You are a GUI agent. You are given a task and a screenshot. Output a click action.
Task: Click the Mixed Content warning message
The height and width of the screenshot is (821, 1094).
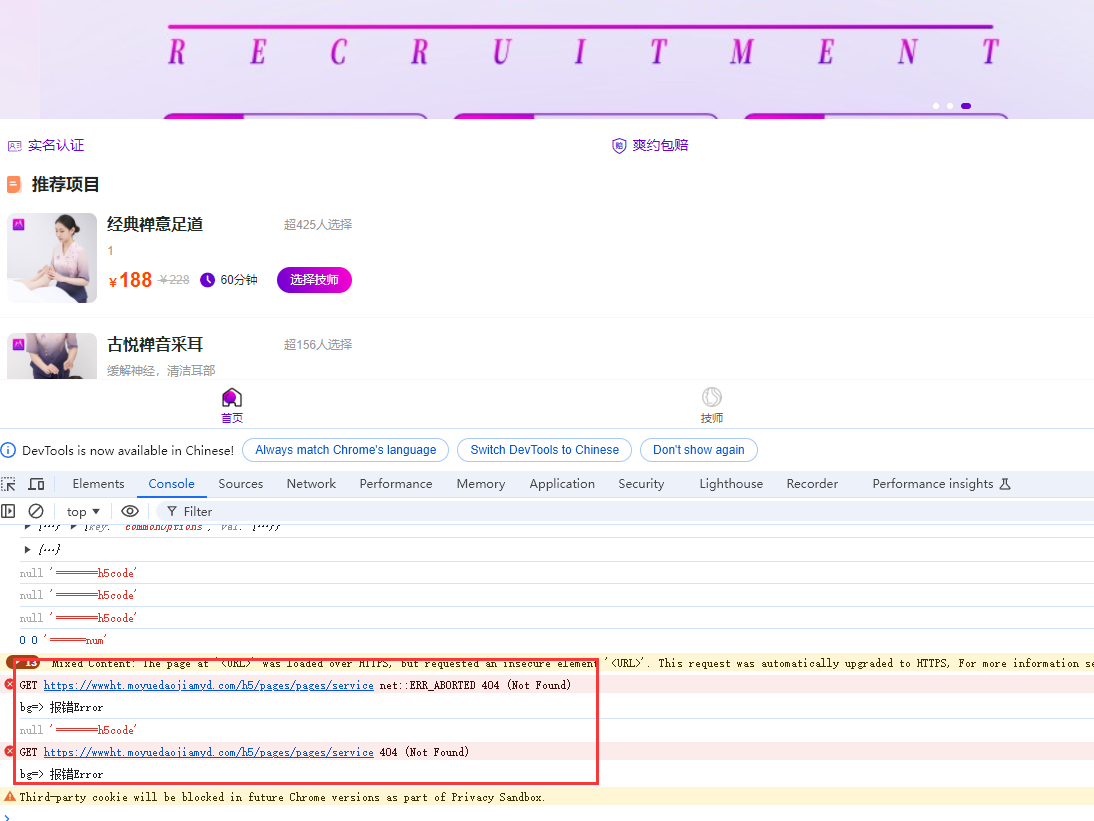pos(572,663)
